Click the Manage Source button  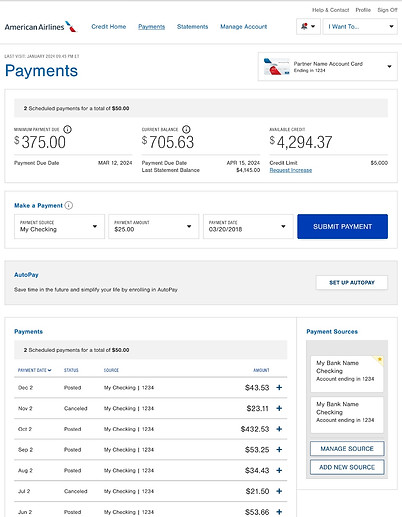(x=347, y=449)
